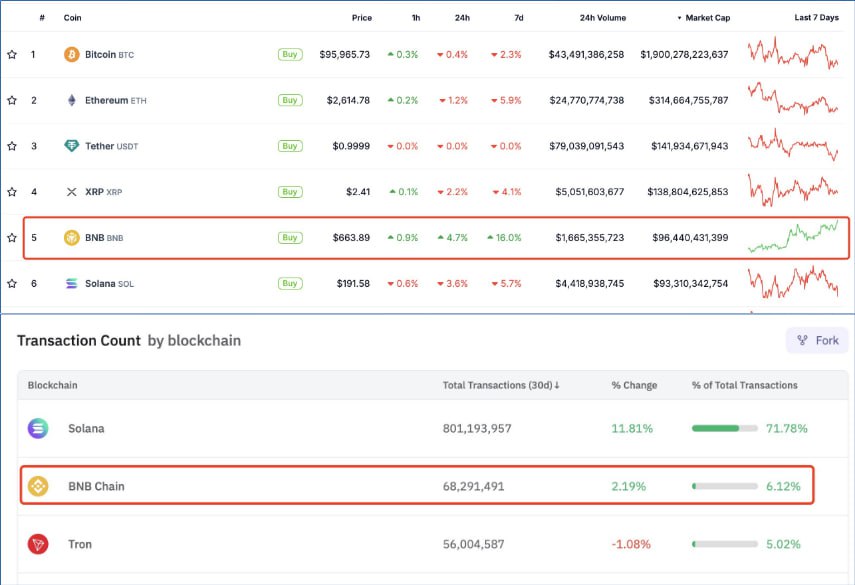Fork the Transaction Count query
Image resolution: width=855 pixels, height=585 pixels.
(x=817, y=340)
